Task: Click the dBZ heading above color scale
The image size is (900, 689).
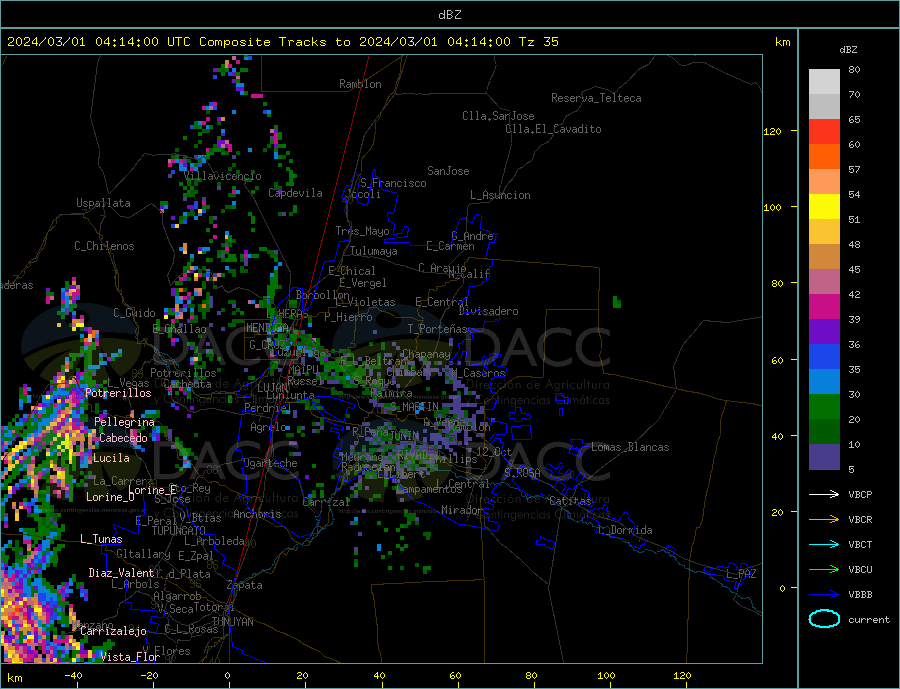Action: (x=848, y=50)
